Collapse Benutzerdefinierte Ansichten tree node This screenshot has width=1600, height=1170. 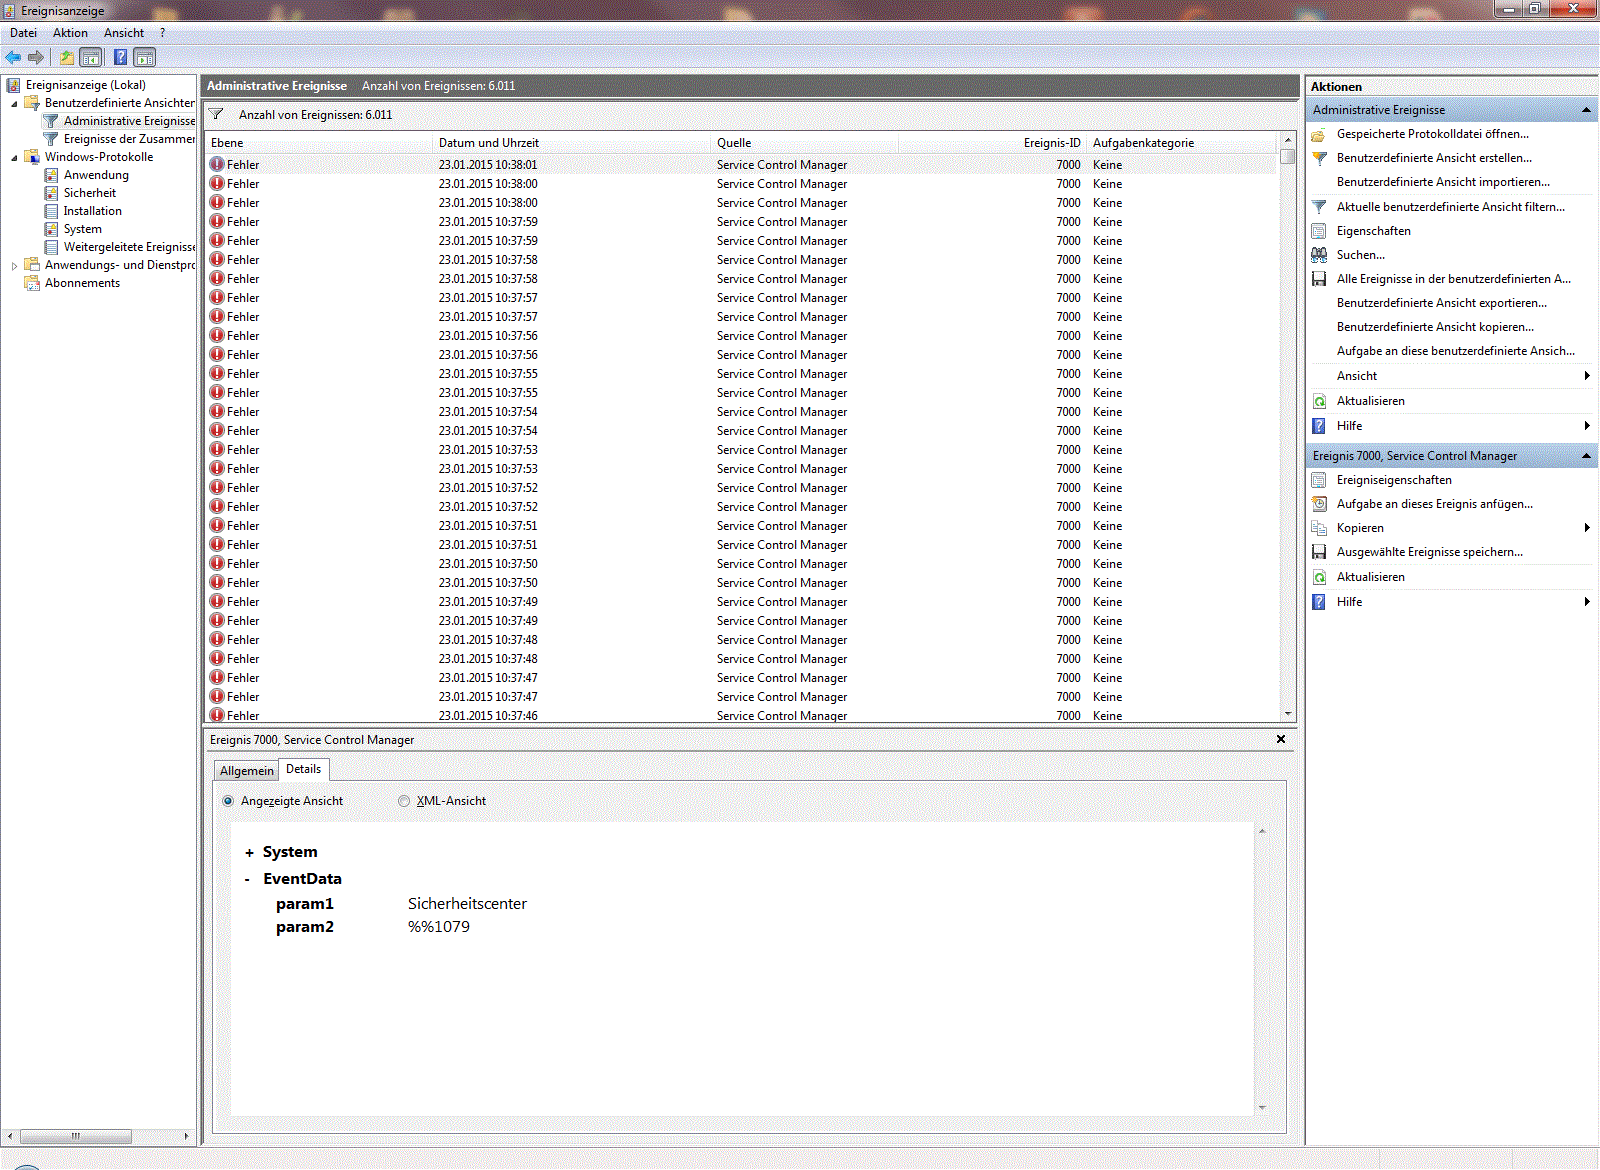click(x=14, y=103)
